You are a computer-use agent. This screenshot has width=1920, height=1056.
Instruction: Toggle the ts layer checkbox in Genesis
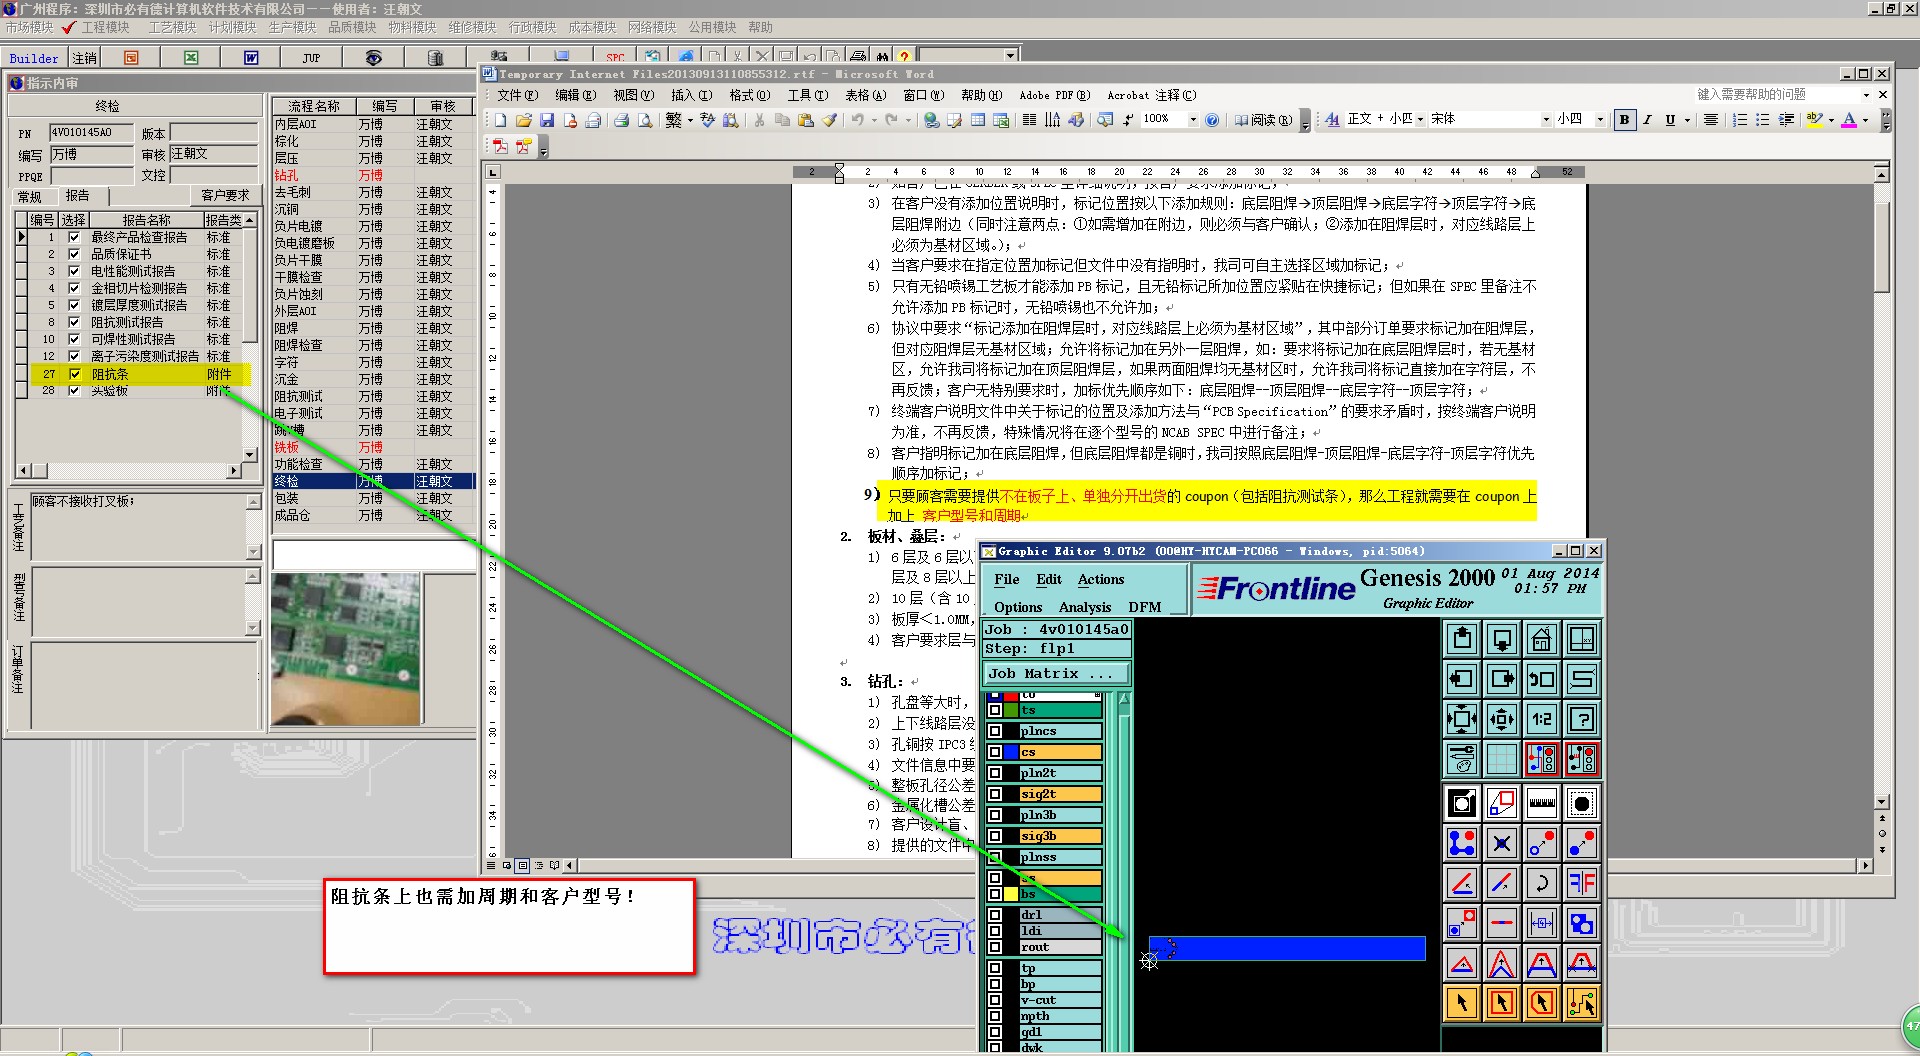[x=995, y=710]
